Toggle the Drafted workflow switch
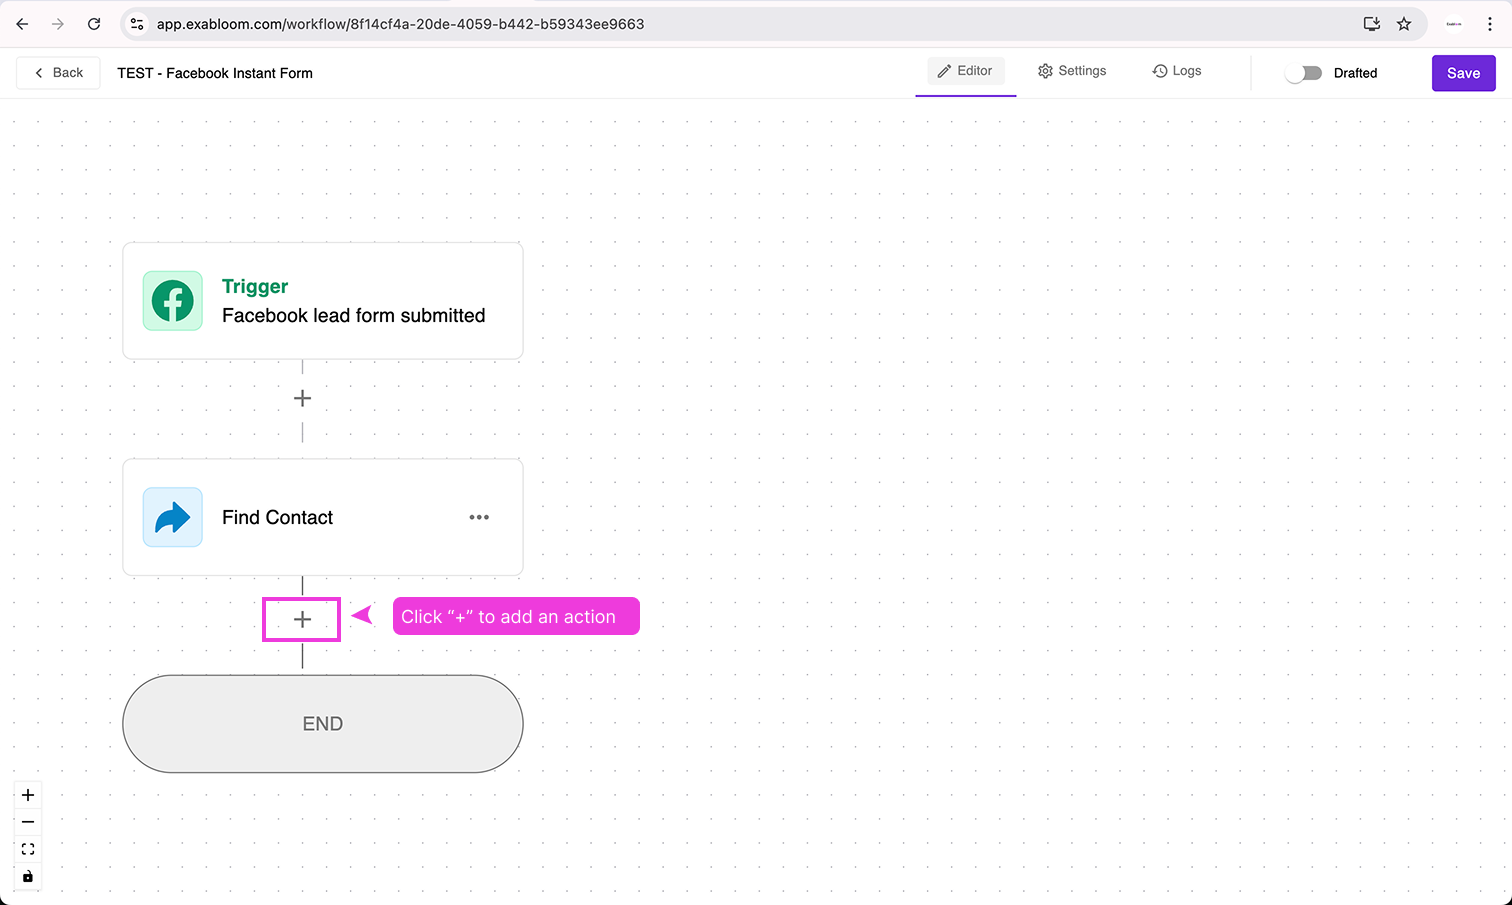1512x905 pixels. click(x=1303, y=73)
